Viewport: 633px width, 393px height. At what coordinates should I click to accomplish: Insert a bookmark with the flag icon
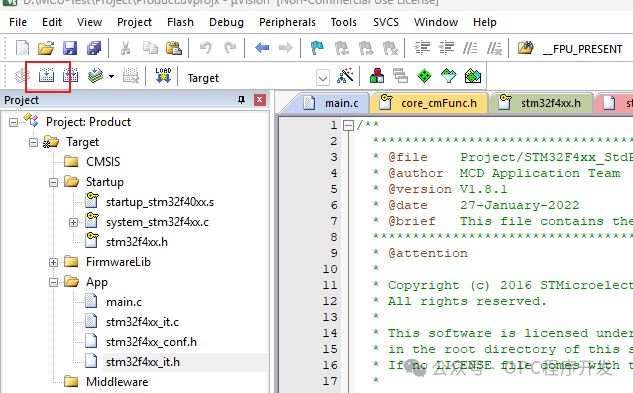click(x=317, y=48)
